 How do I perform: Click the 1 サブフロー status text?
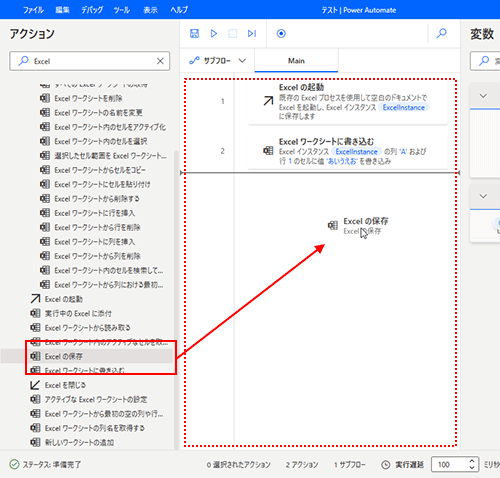point(350,465)
